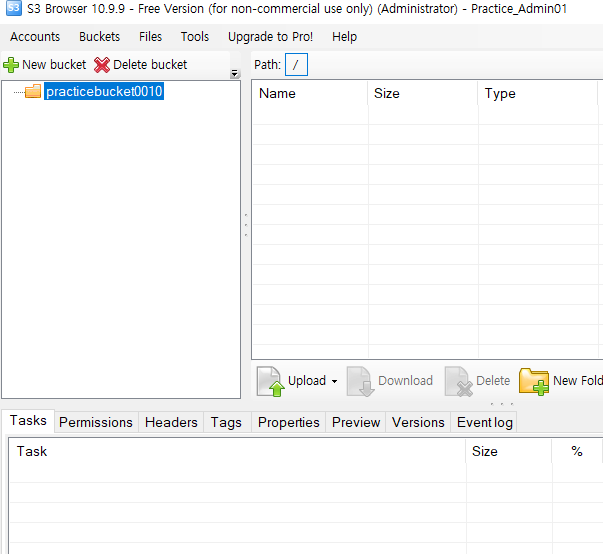The width and height of the screenshot is (603, 554).
Task: Sort file list by Type column
Action: coord(538,93)
